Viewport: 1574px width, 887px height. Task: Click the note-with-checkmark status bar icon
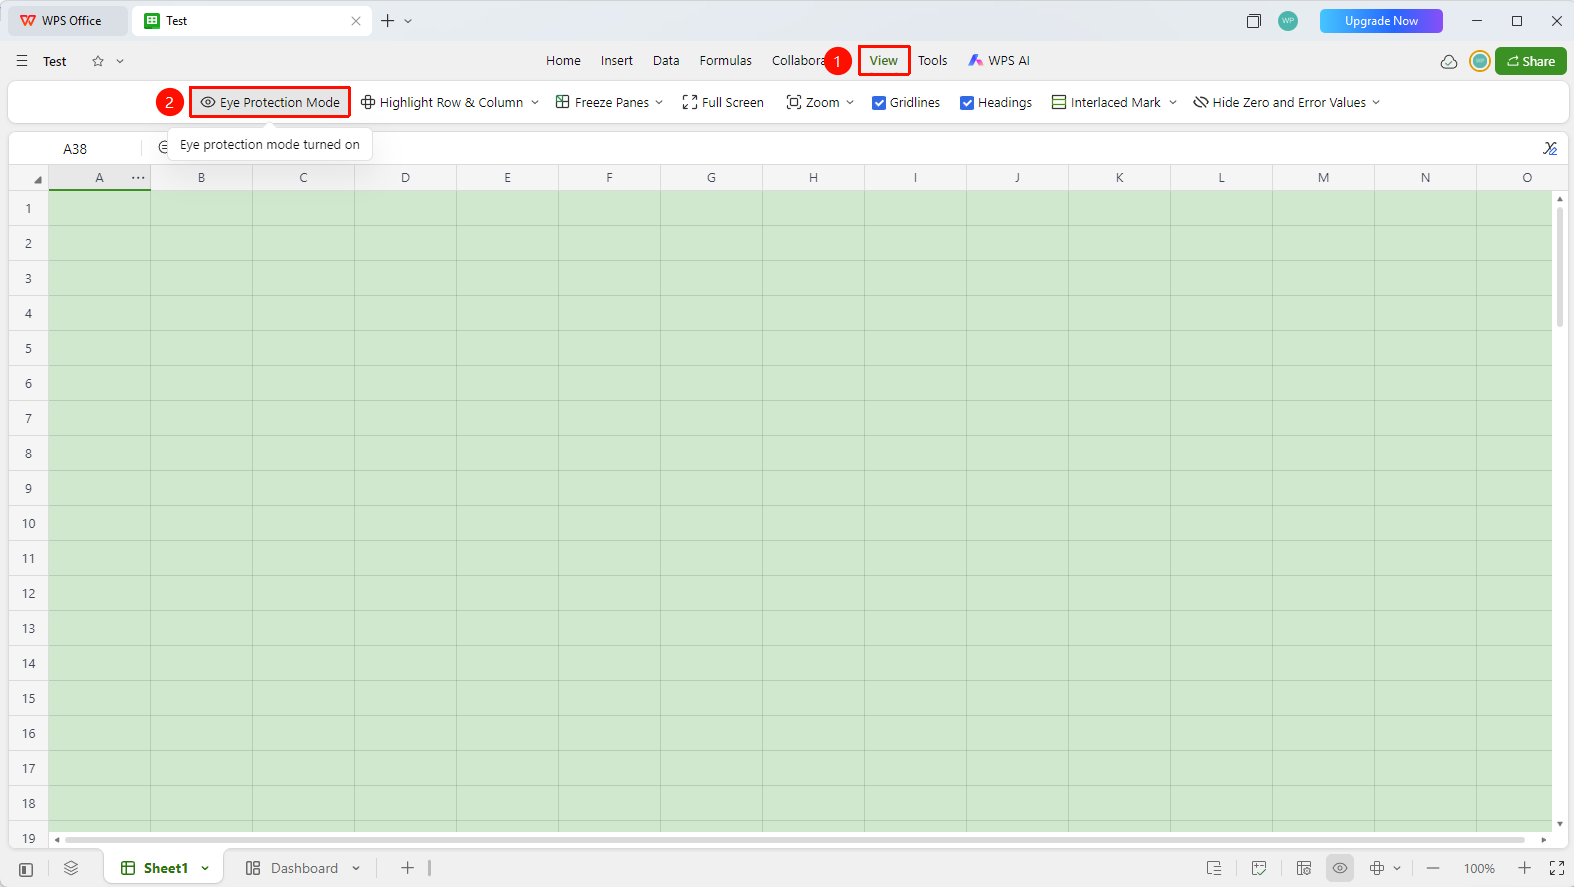[1259, 868]
